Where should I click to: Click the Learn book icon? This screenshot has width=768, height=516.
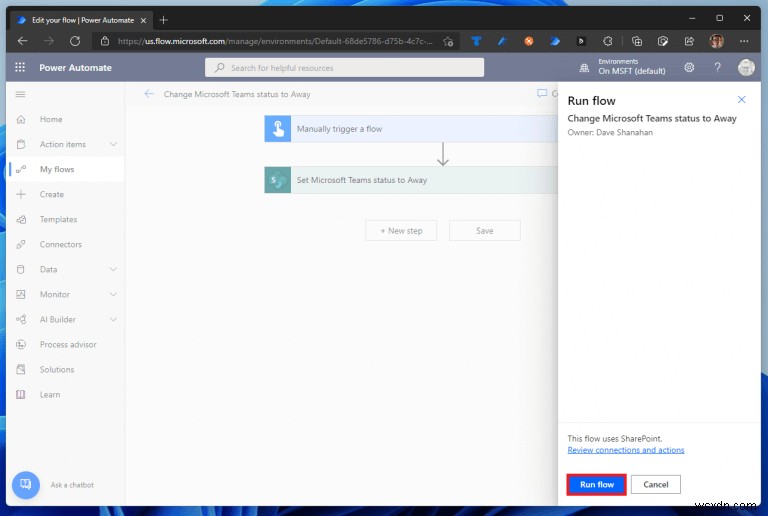[x=21, y=395]
